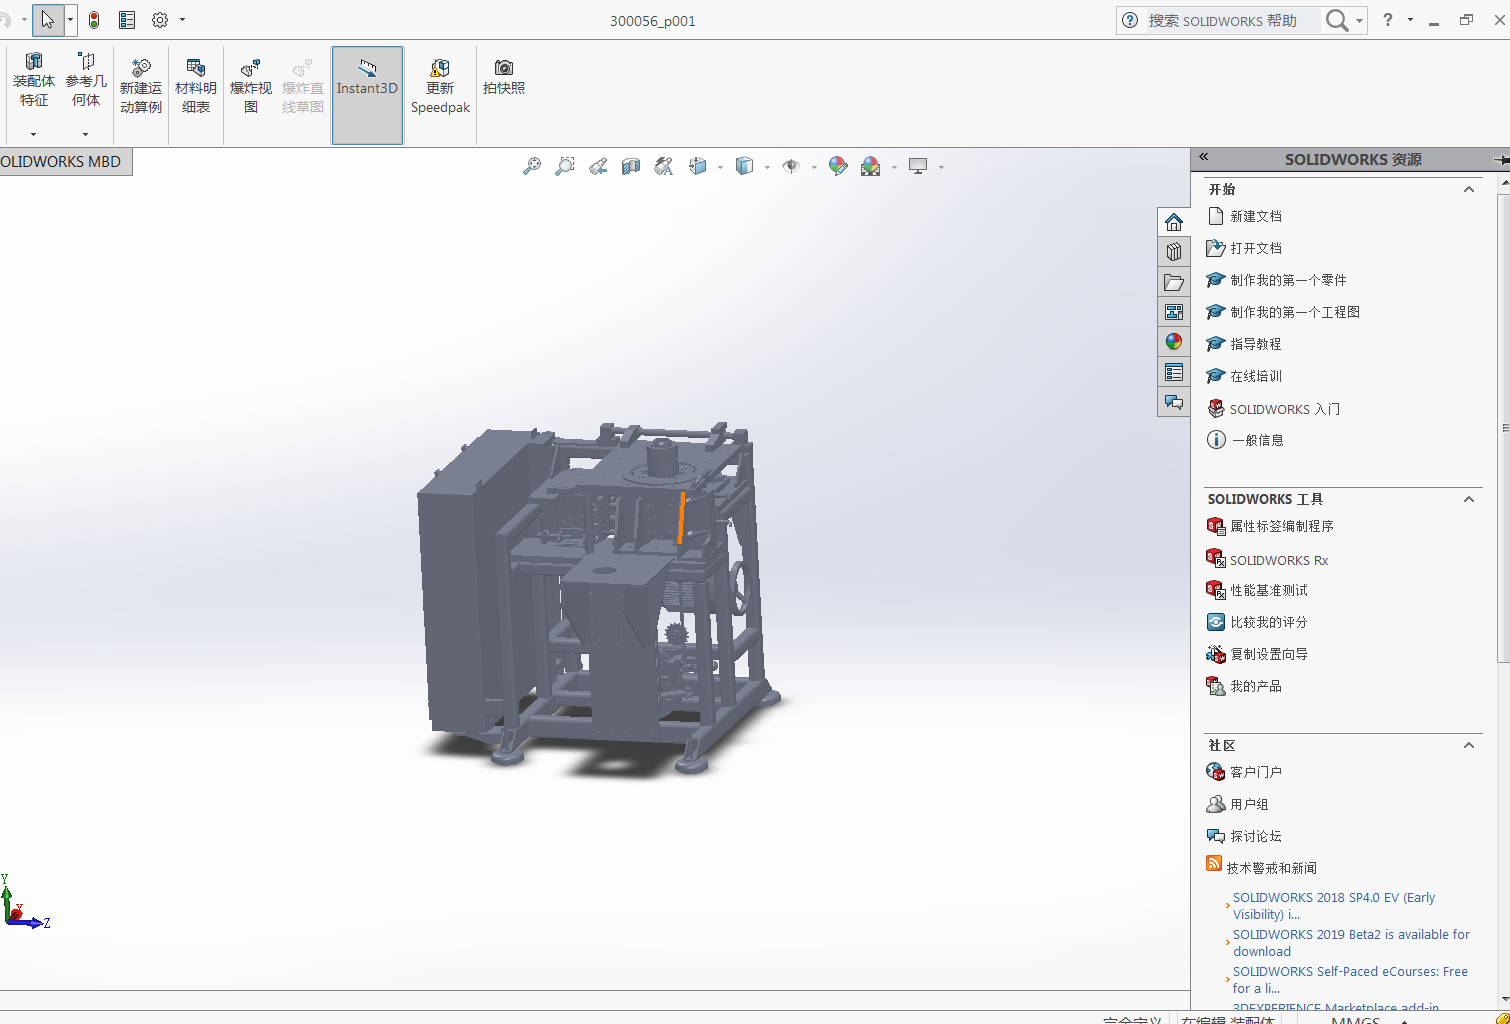Viewport: 1510px width, 1024px height.
Task: Open the Options gear settings menu
Action: coord(160,20)
